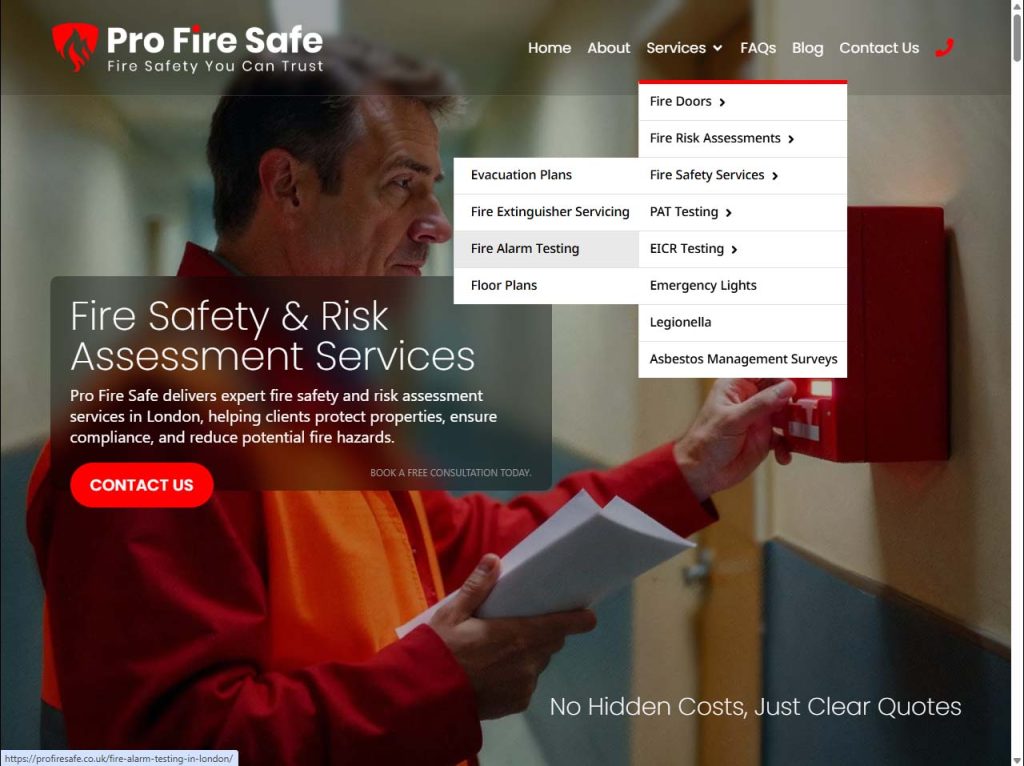Click Fire Safety Services chevron

click(775, 176)
